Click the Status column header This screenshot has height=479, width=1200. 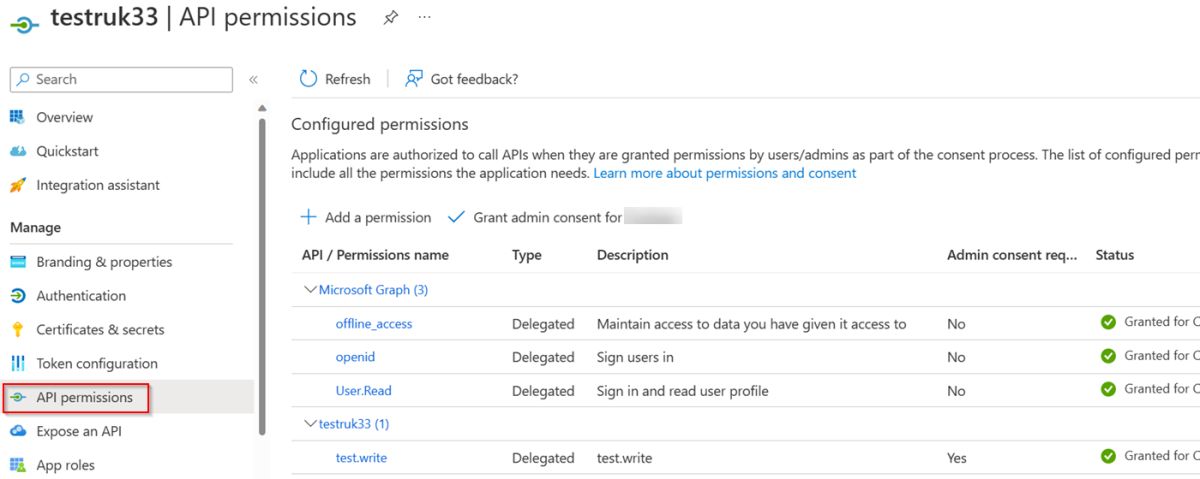[1115, 255]
